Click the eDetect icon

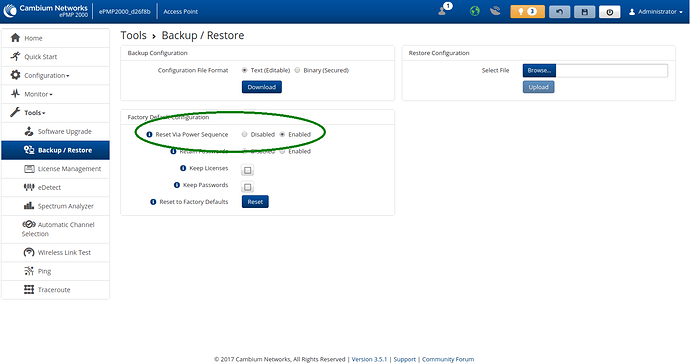(29, 187)
